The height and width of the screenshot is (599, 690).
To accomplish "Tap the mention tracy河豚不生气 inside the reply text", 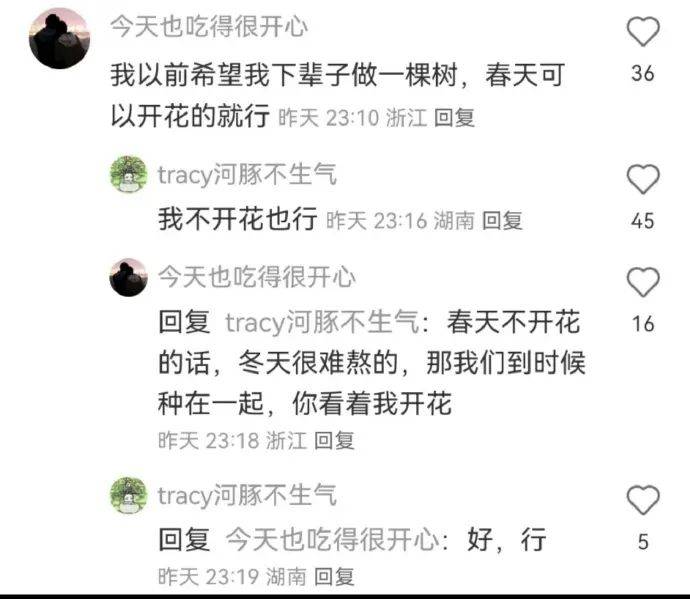I will [x=323, y=322].
